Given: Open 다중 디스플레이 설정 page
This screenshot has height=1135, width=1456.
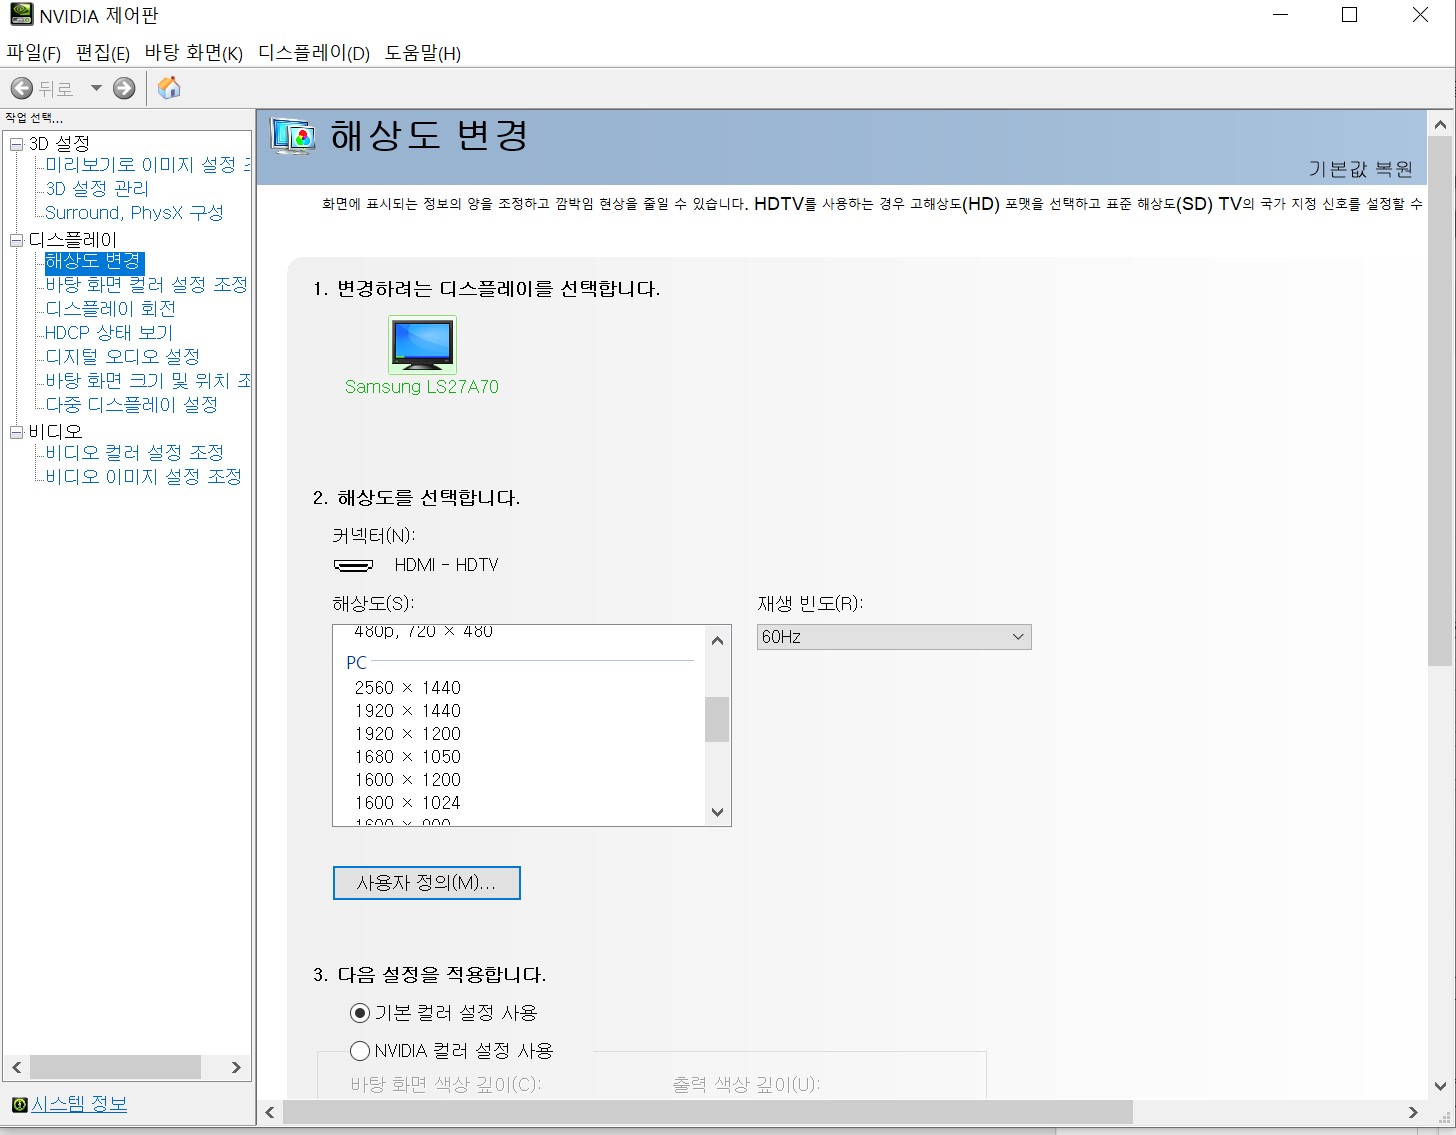Looking at the screenshot, I should (x=131, y=405).
